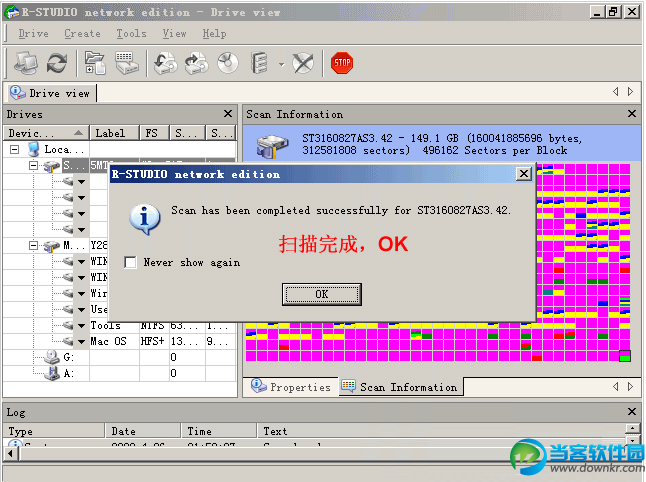The height and width of the screenshot is (482, 646).
Task: Click the Open image toolbar icon
Action: (166, 63)
